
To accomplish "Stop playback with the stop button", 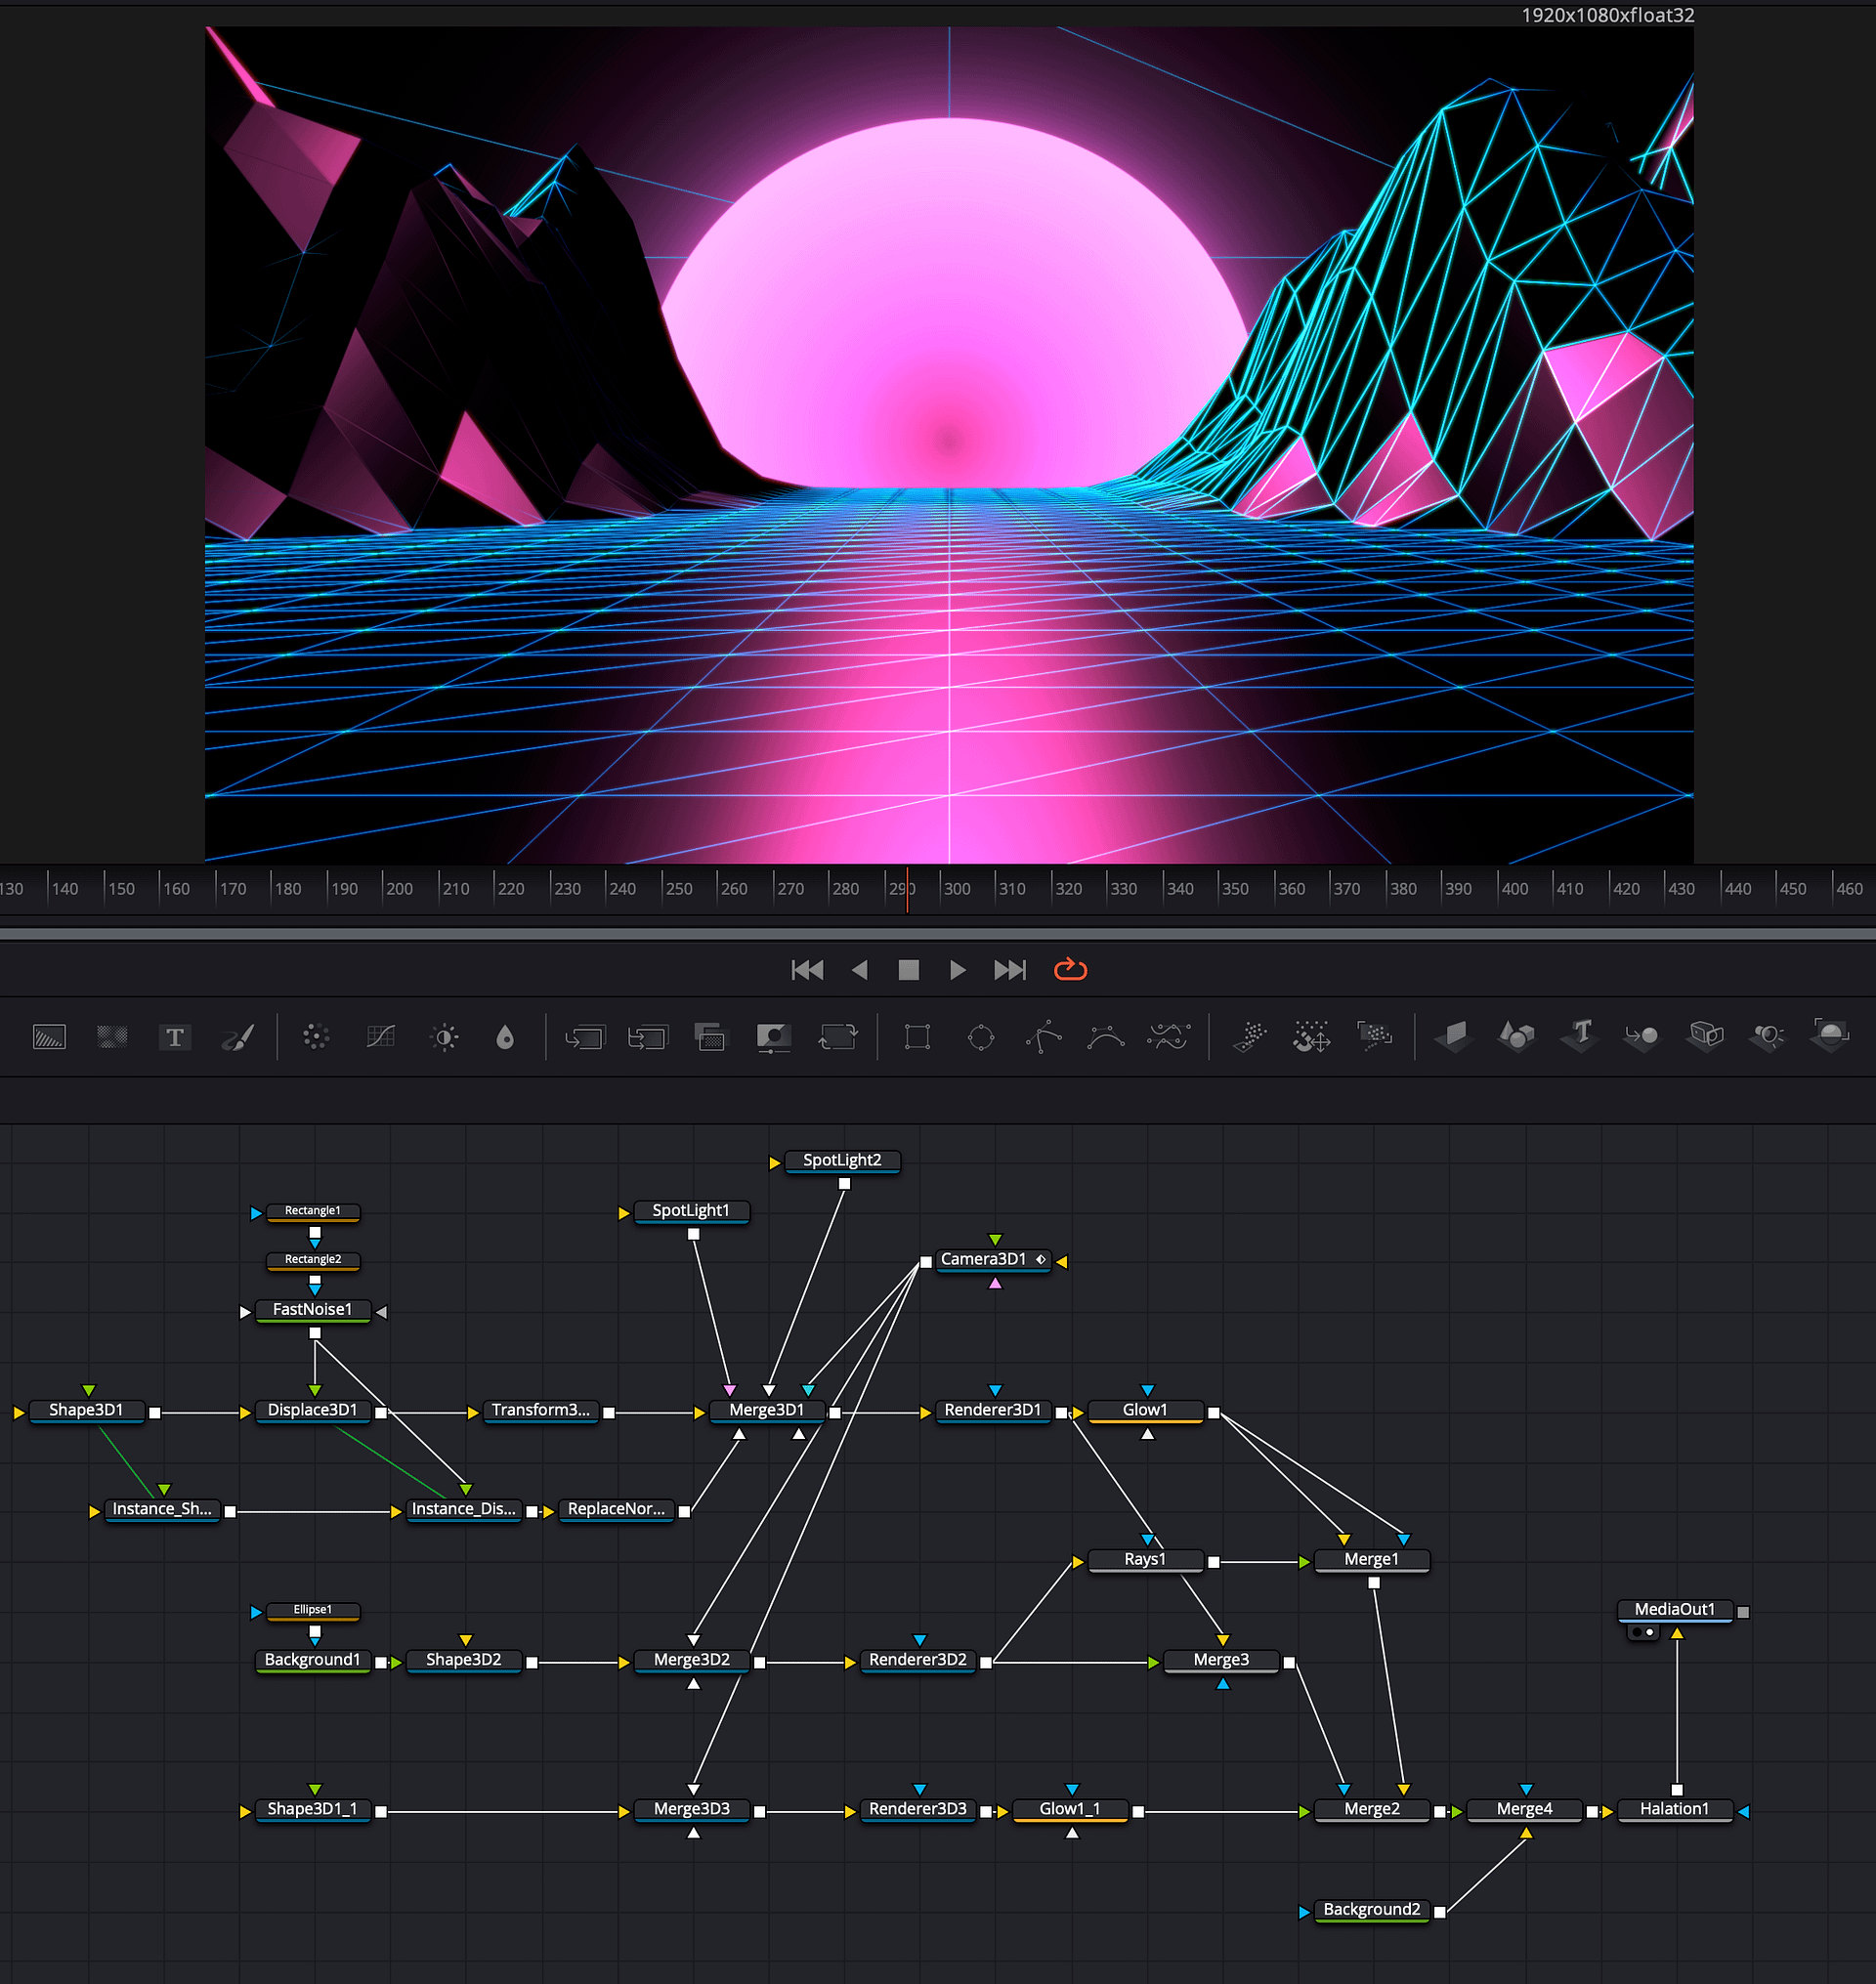I will [x=908, y=969].
